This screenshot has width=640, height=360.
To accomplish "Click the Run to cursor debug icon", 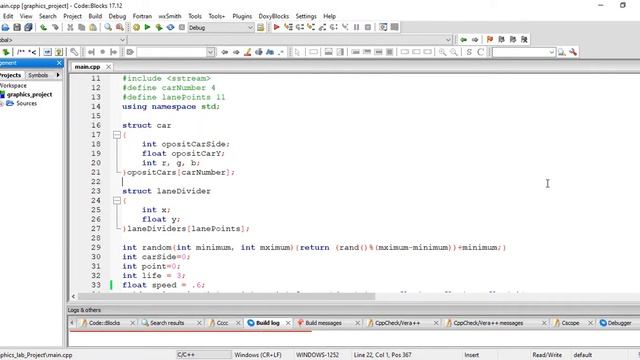I will click(288, 27).
